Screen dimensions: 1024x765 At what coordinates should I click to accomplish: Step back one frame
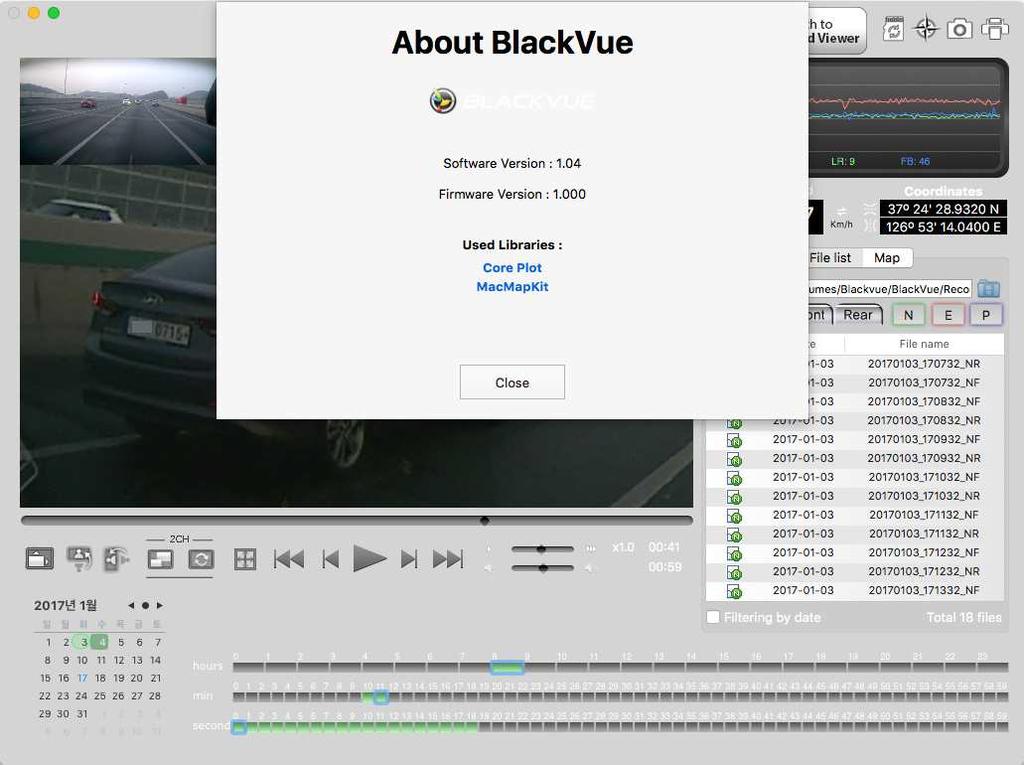(x=330, y=559)
